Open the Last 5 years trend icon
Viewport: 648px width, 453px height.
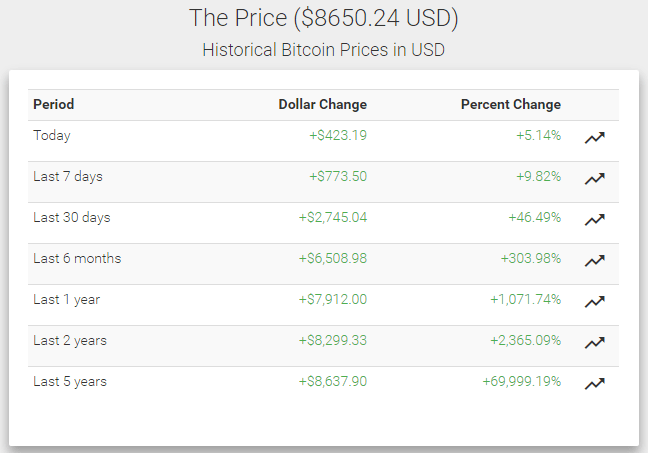595,383
